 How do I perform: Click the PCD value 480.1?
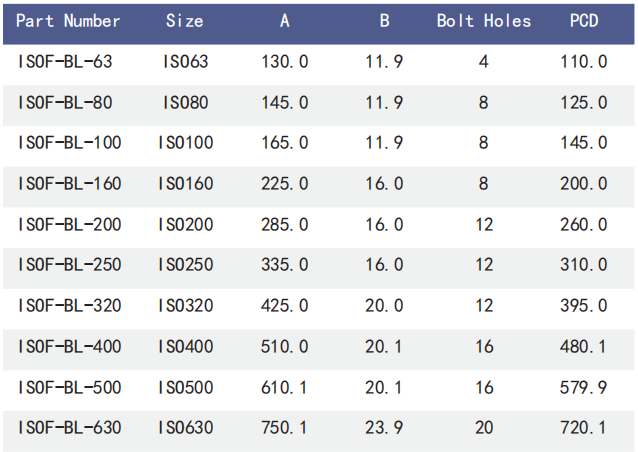[x=584, y=347]
